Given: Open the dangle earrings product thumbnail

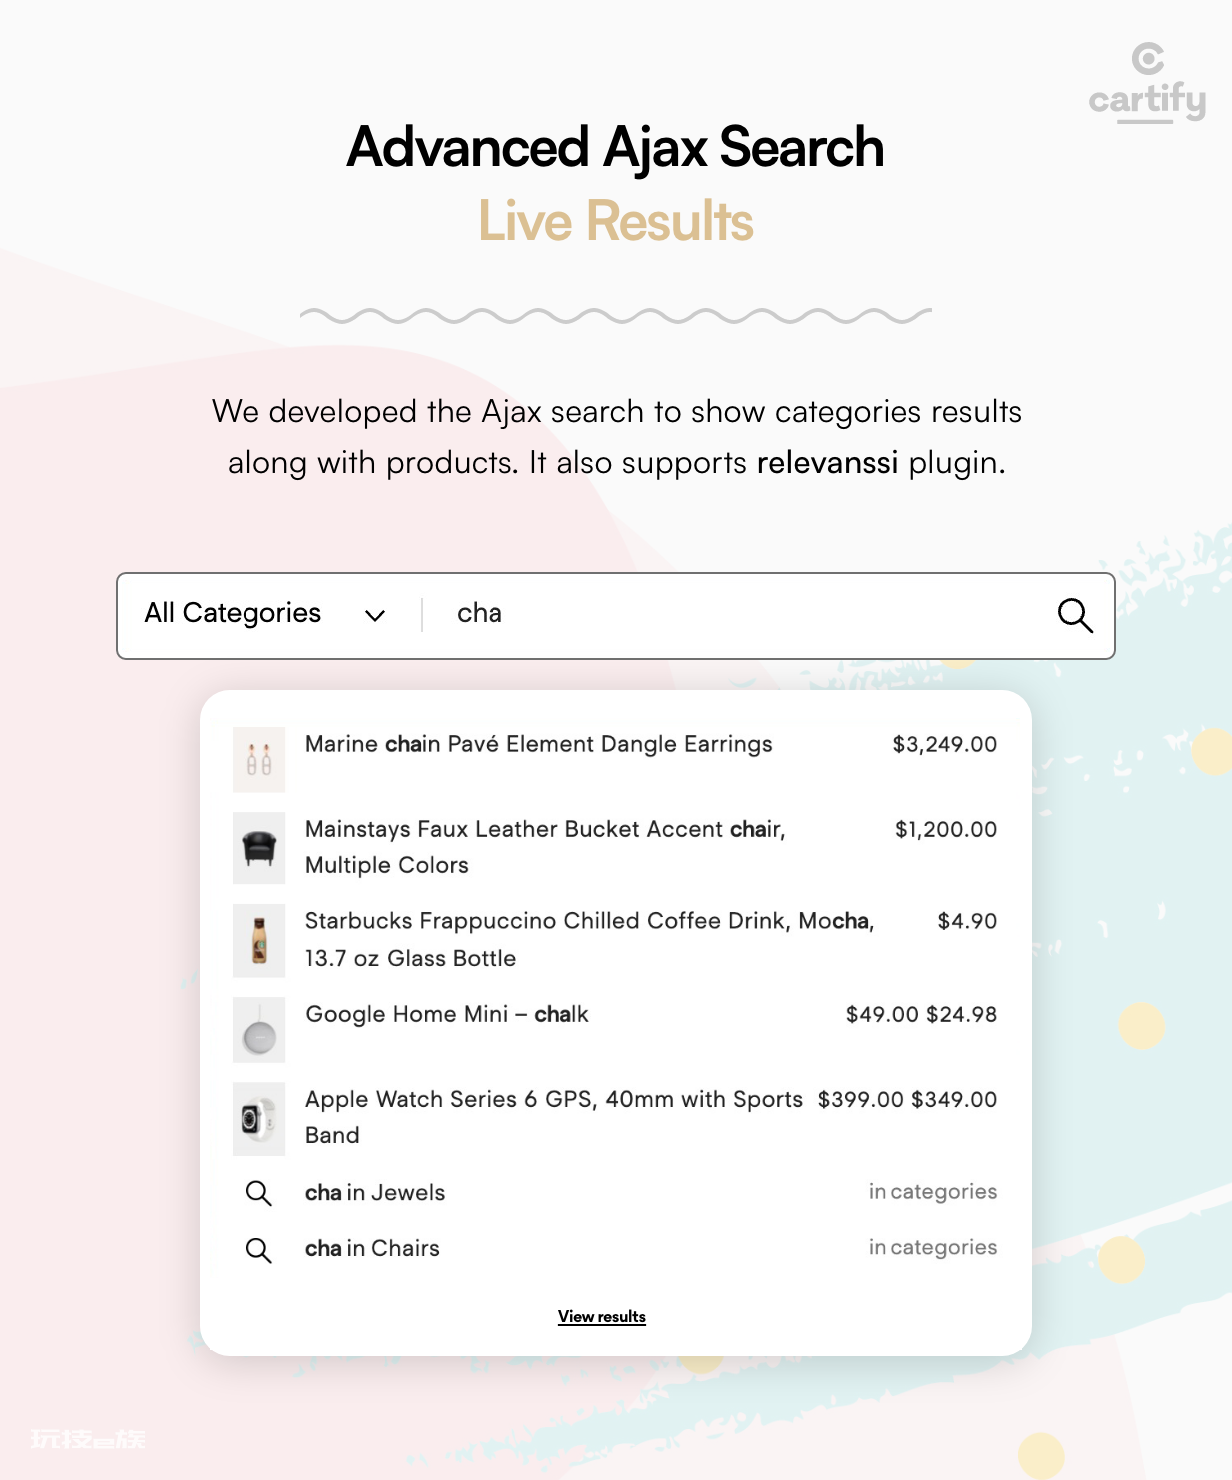Looking at the screenshot, I should click(x=259, y=760).
